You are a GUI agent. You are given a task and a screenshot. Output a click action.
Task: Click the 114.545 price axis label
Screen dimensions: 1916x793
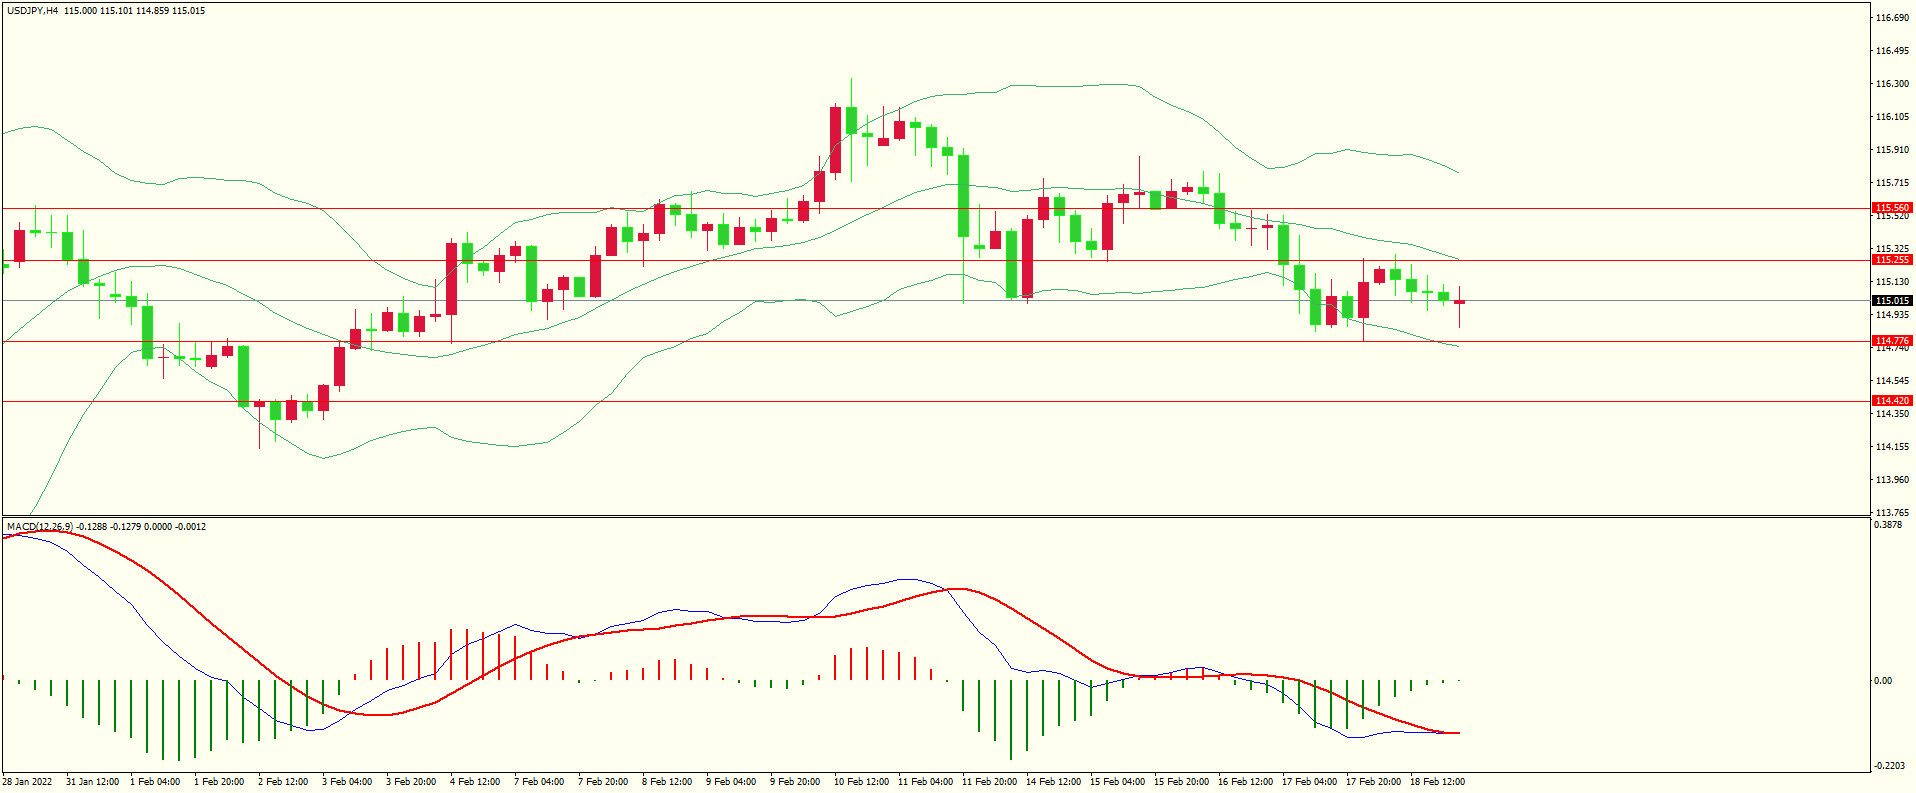point(1892,381)
